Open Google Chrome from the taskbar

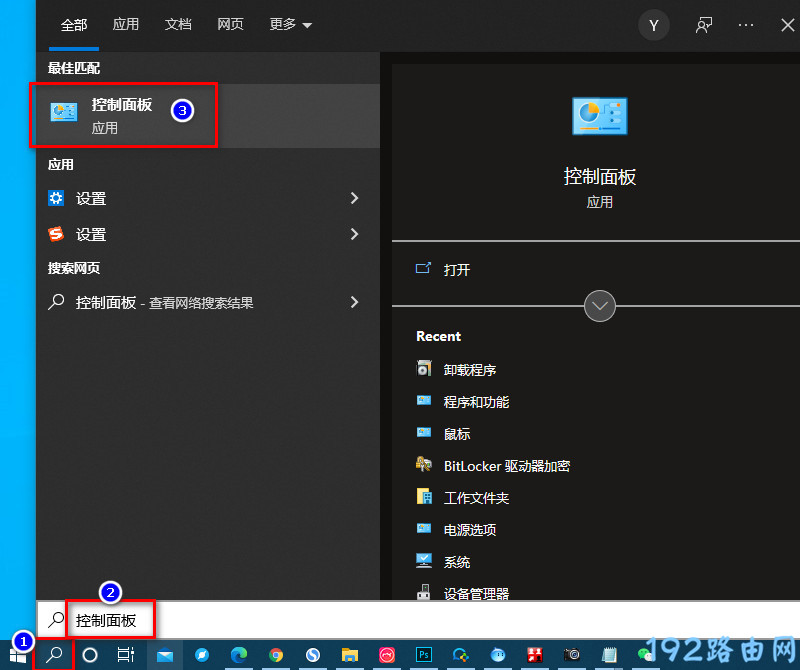[276, 655]
